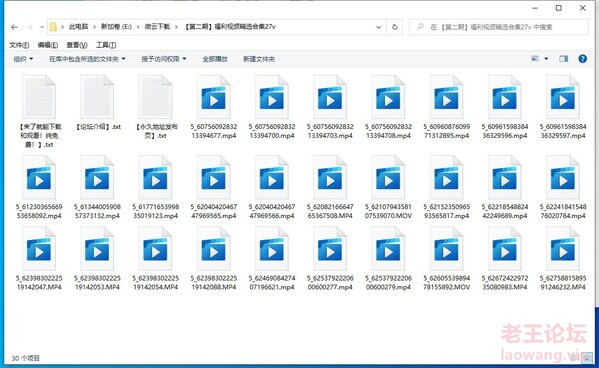Select video file ending 07196621.mp4
The image size is (599, 368).
click(x=272, y=259)
